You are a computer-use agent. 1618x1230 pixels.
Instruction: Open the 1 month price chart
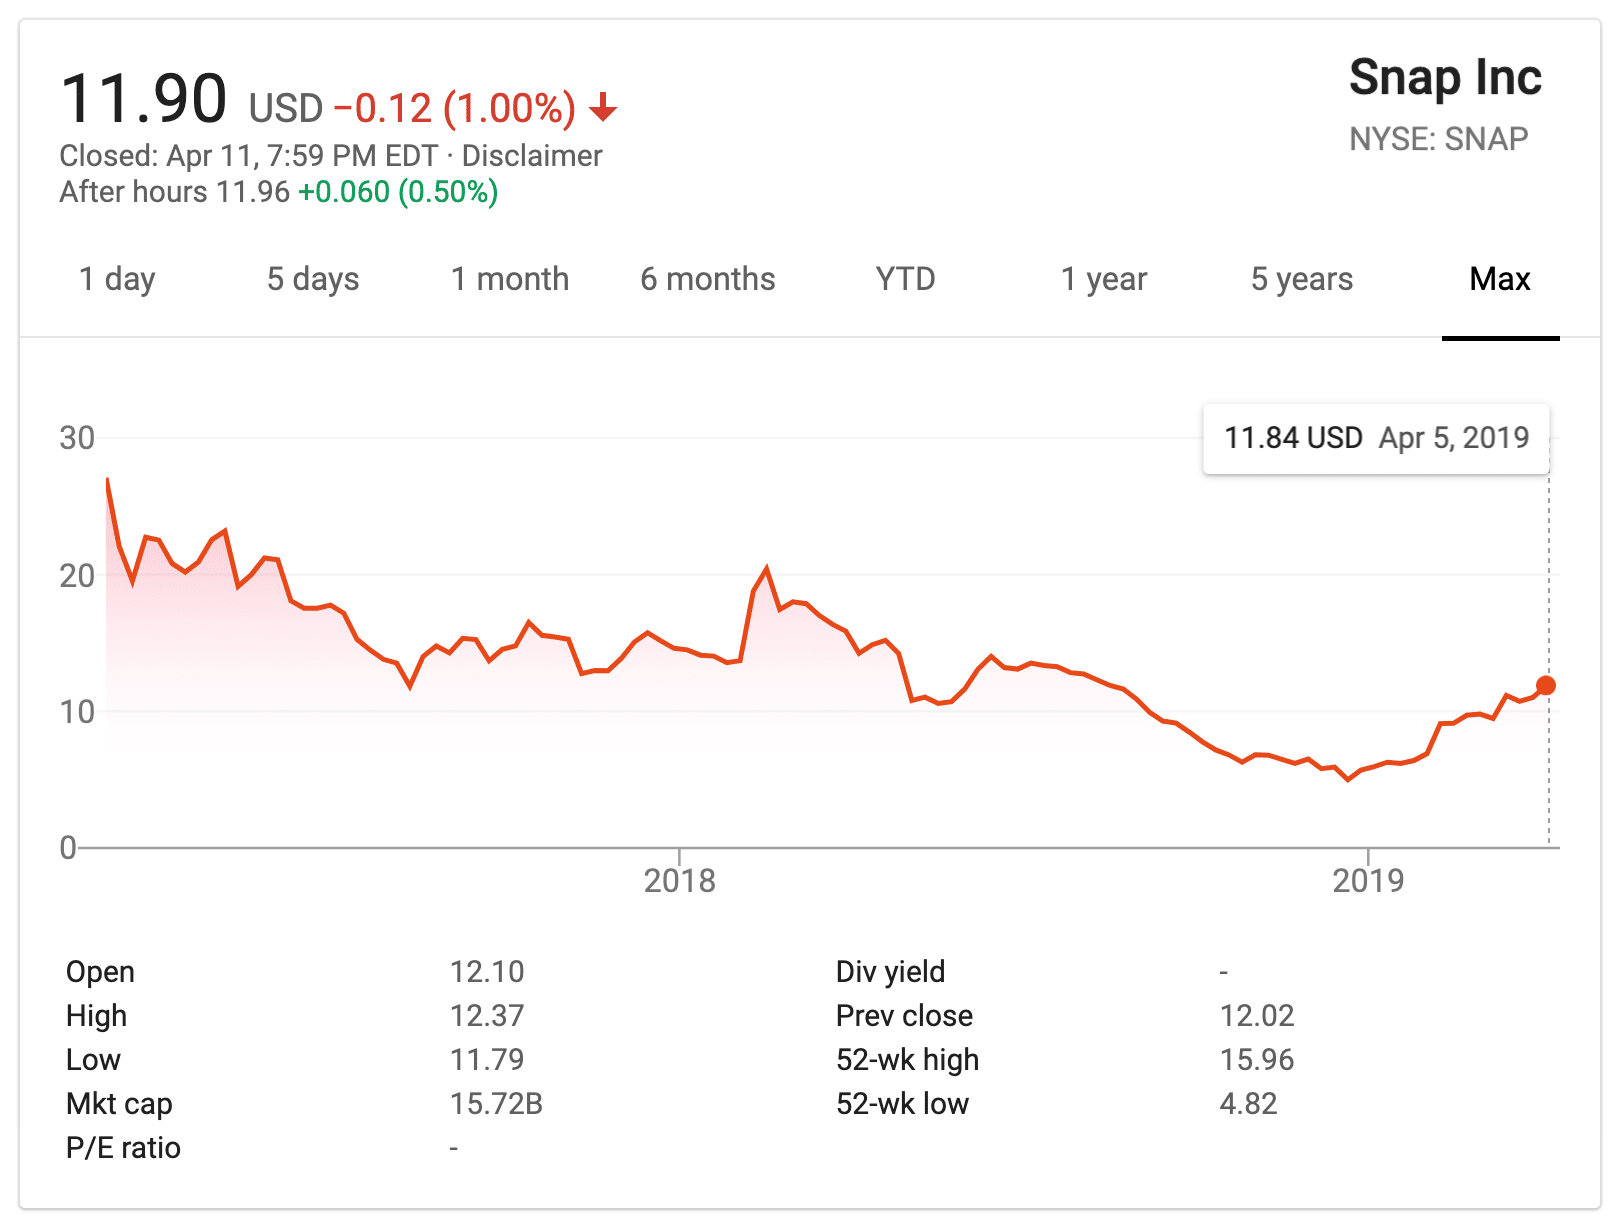510,279
